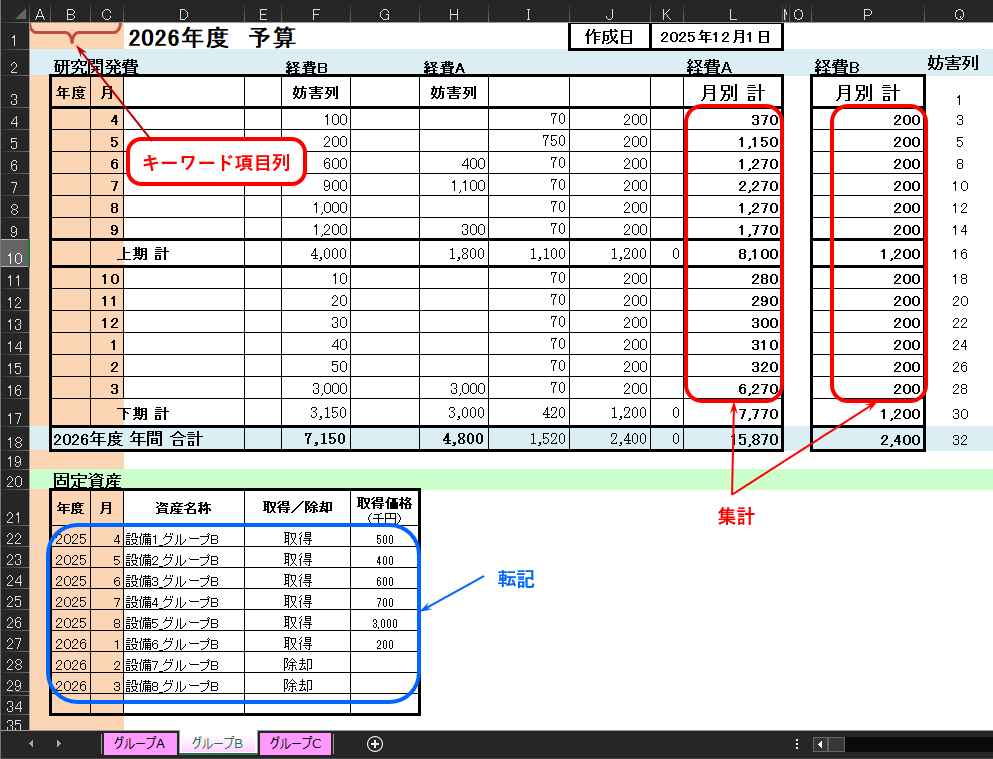The height and width of the screenshot is (759, 993).
Task: Click the 妨害列 label in column Q
Action: point(953,63)
